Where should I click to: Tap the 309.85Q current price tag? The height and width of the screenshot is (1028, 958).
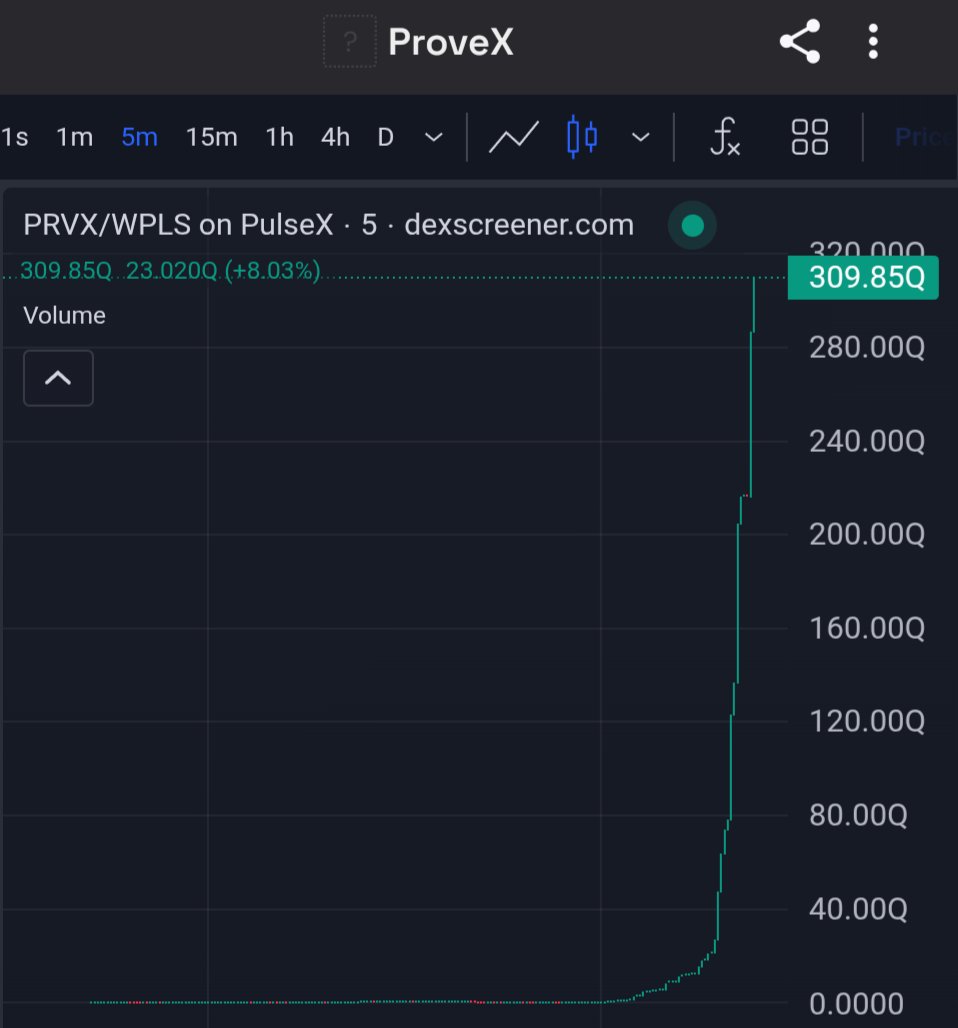[x=863, y=277]
